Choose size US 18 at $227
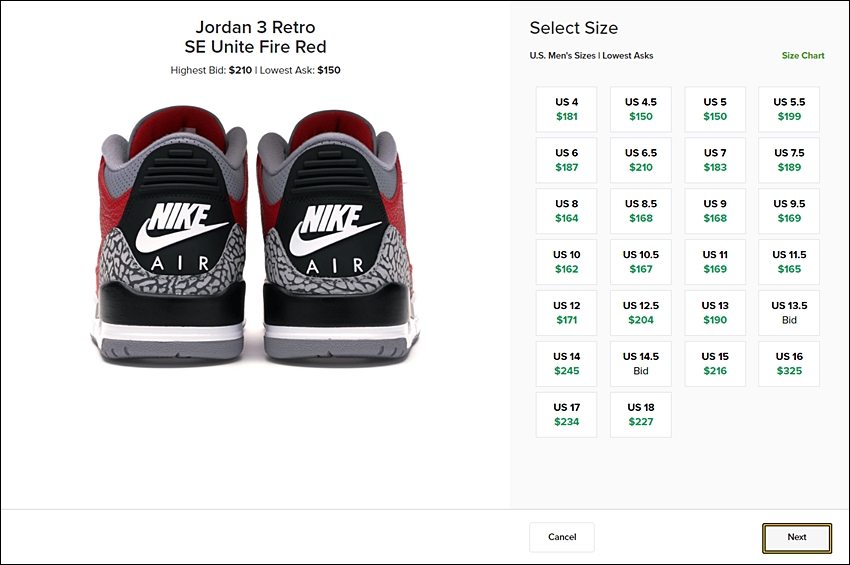This screenshot has height=565, width=850. pos(641,415)
